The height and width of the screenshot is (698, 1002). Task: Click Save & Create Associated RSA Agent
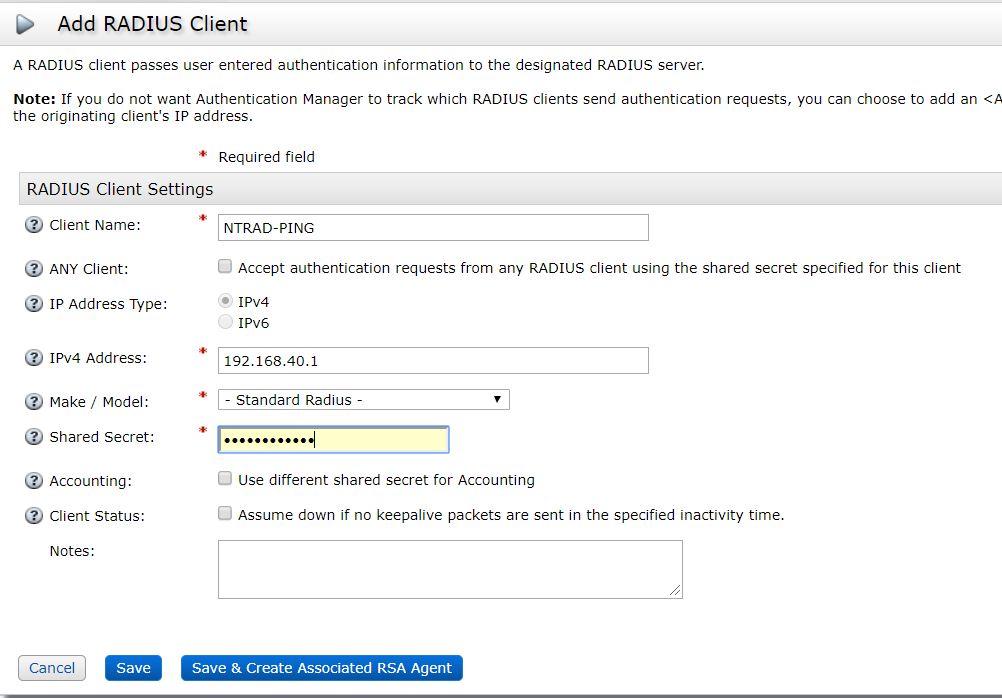[x=321, y=667]
